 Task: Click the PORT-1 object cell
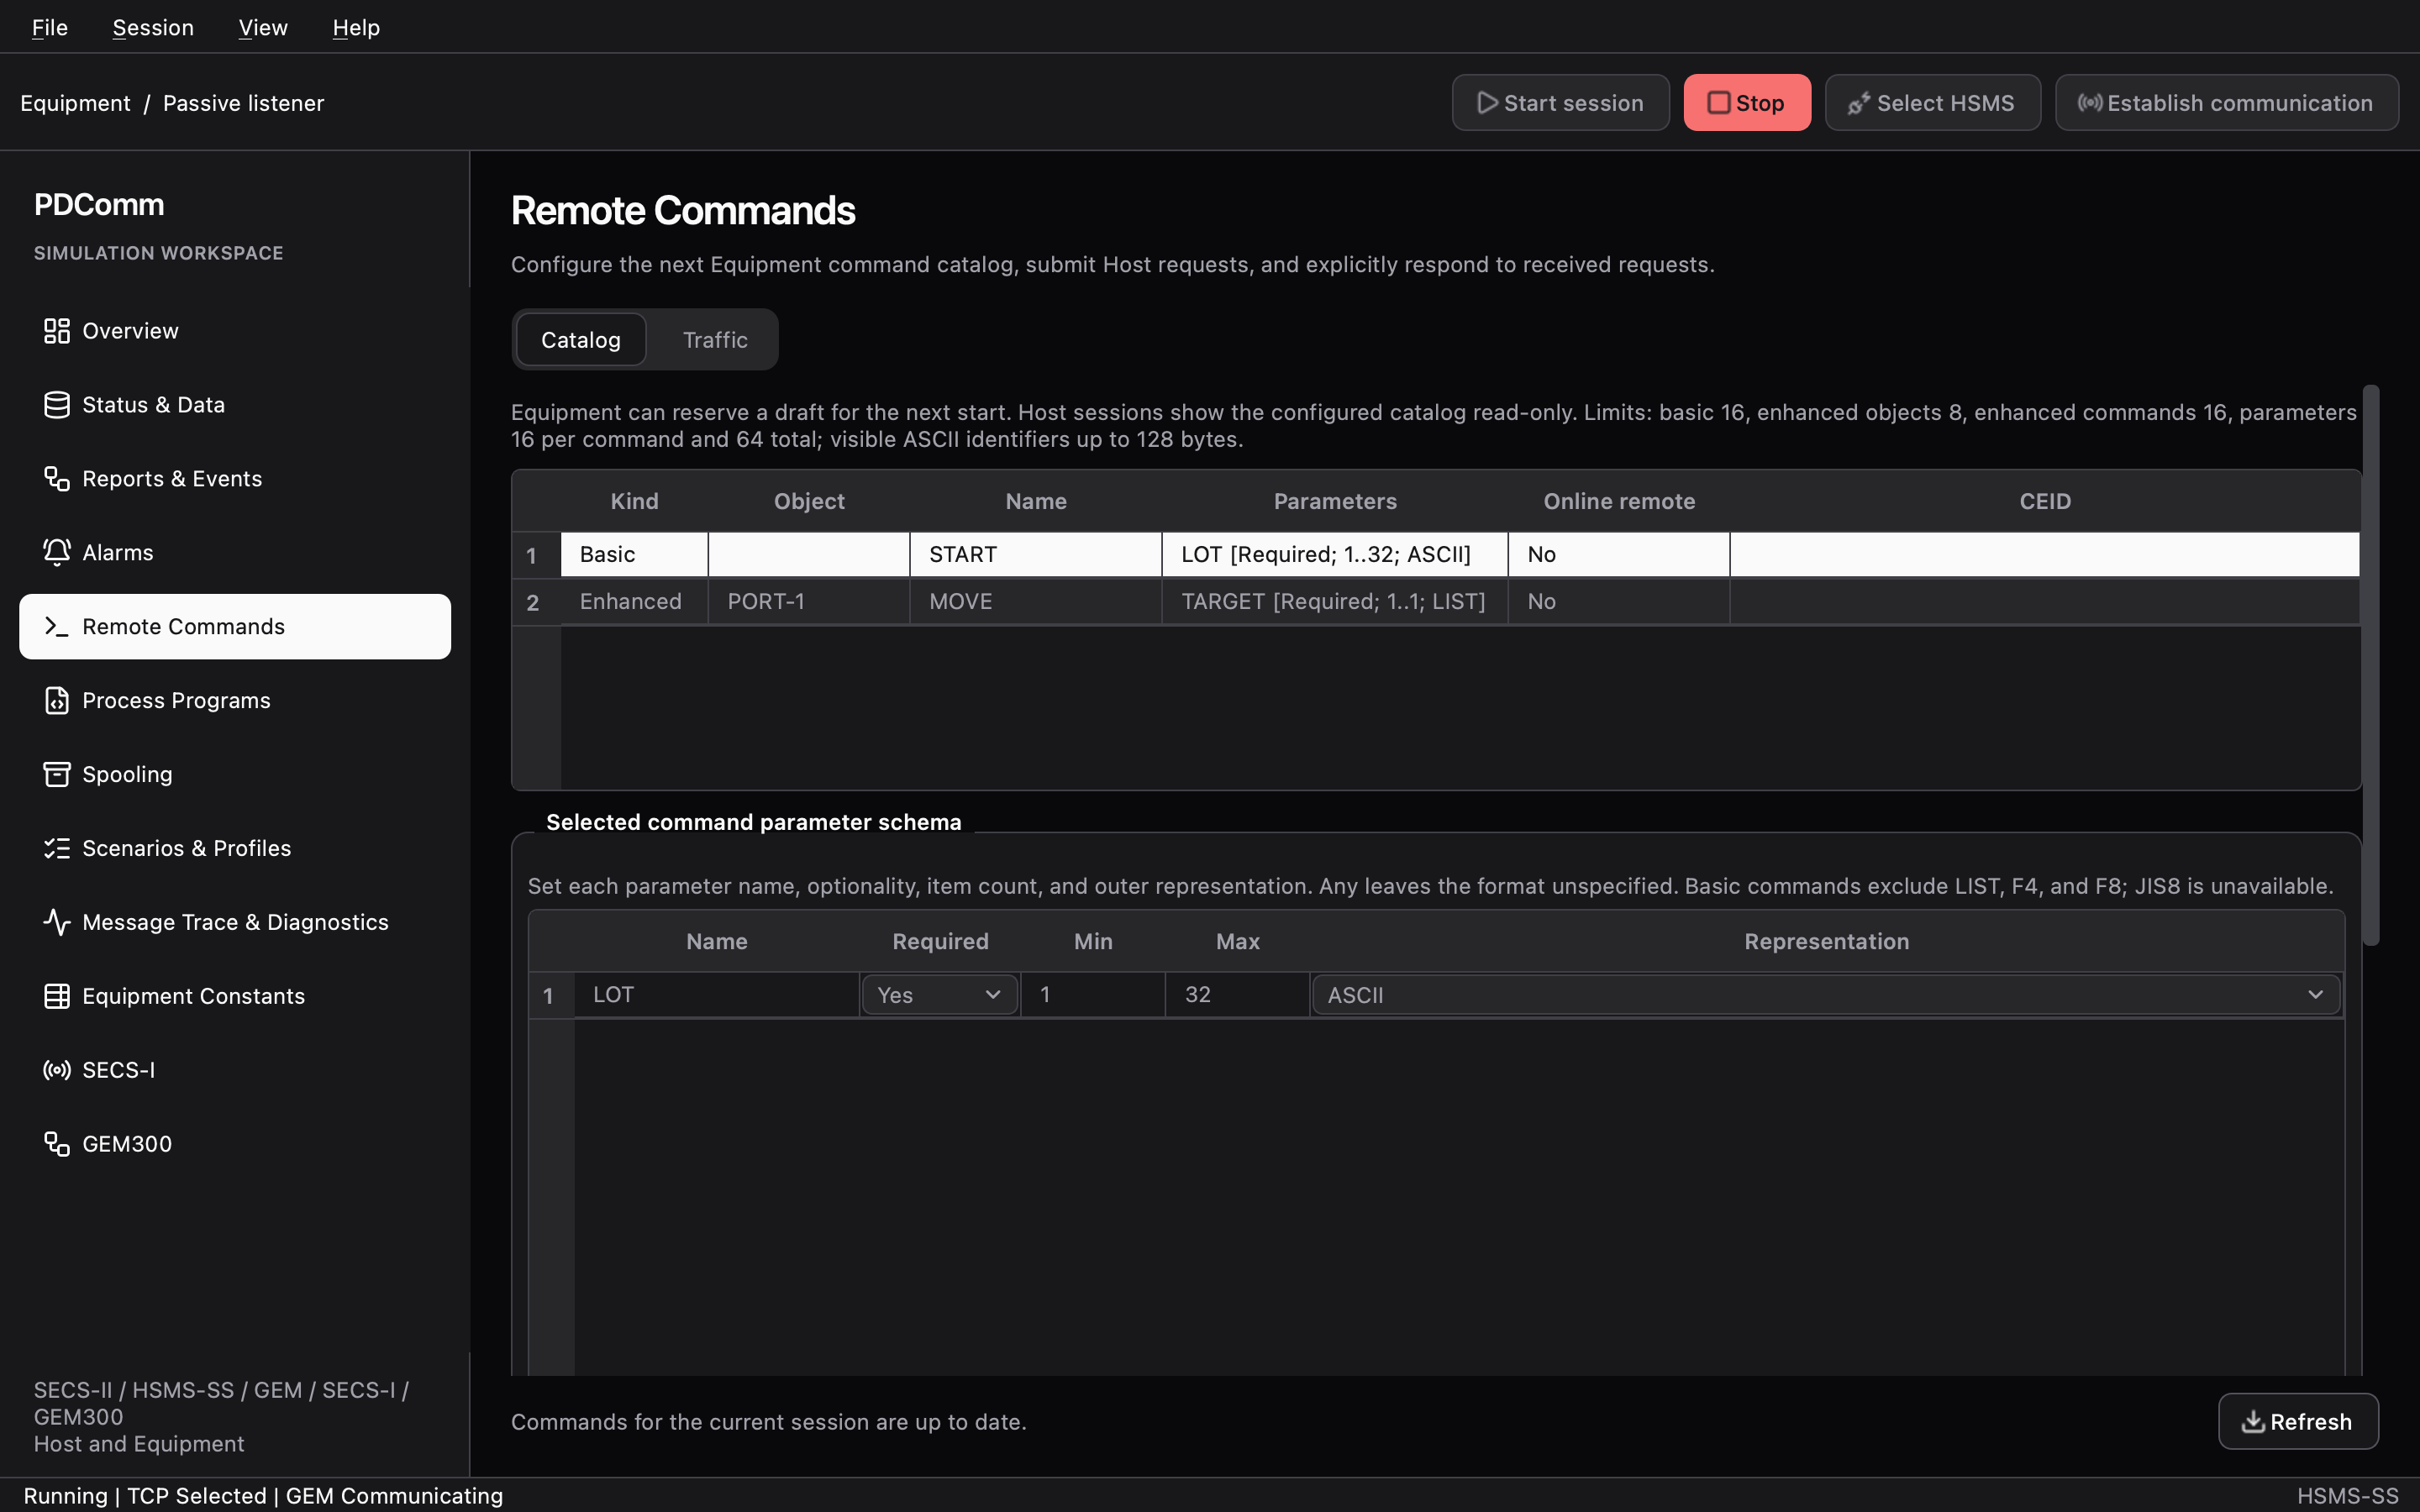[809, 602]
